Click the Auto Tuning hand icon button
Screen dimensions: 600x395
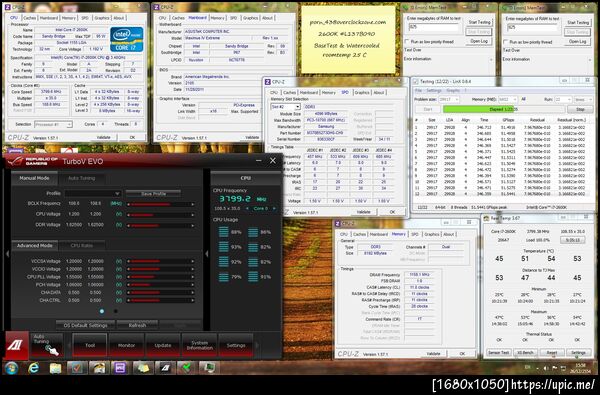47,345
